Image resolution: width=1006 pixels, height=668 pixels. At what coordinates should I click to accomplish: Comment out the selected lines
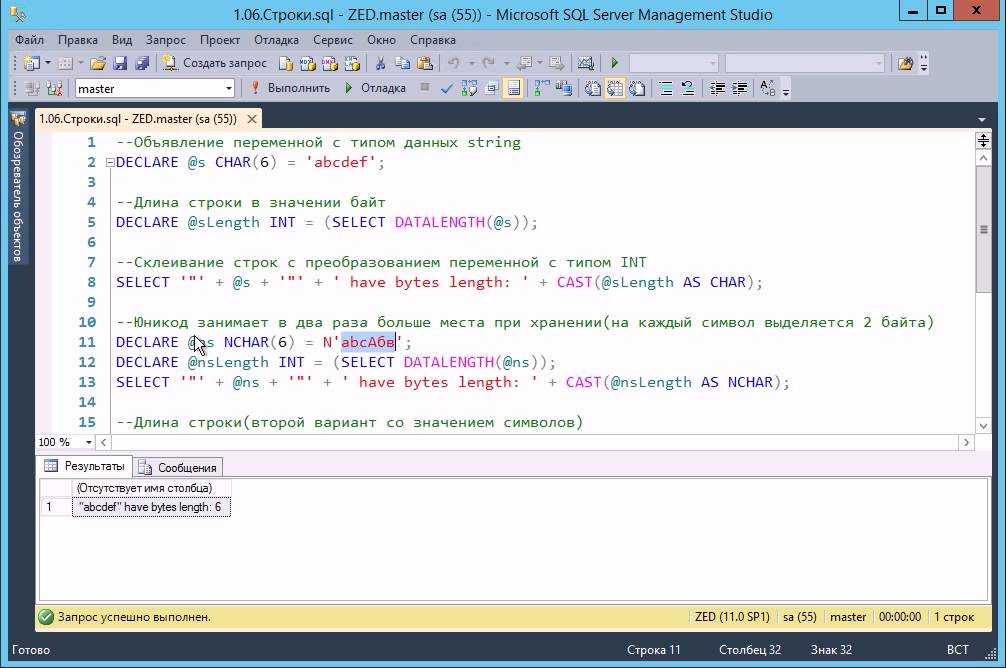pyautogui.click(x=666, y=88)
